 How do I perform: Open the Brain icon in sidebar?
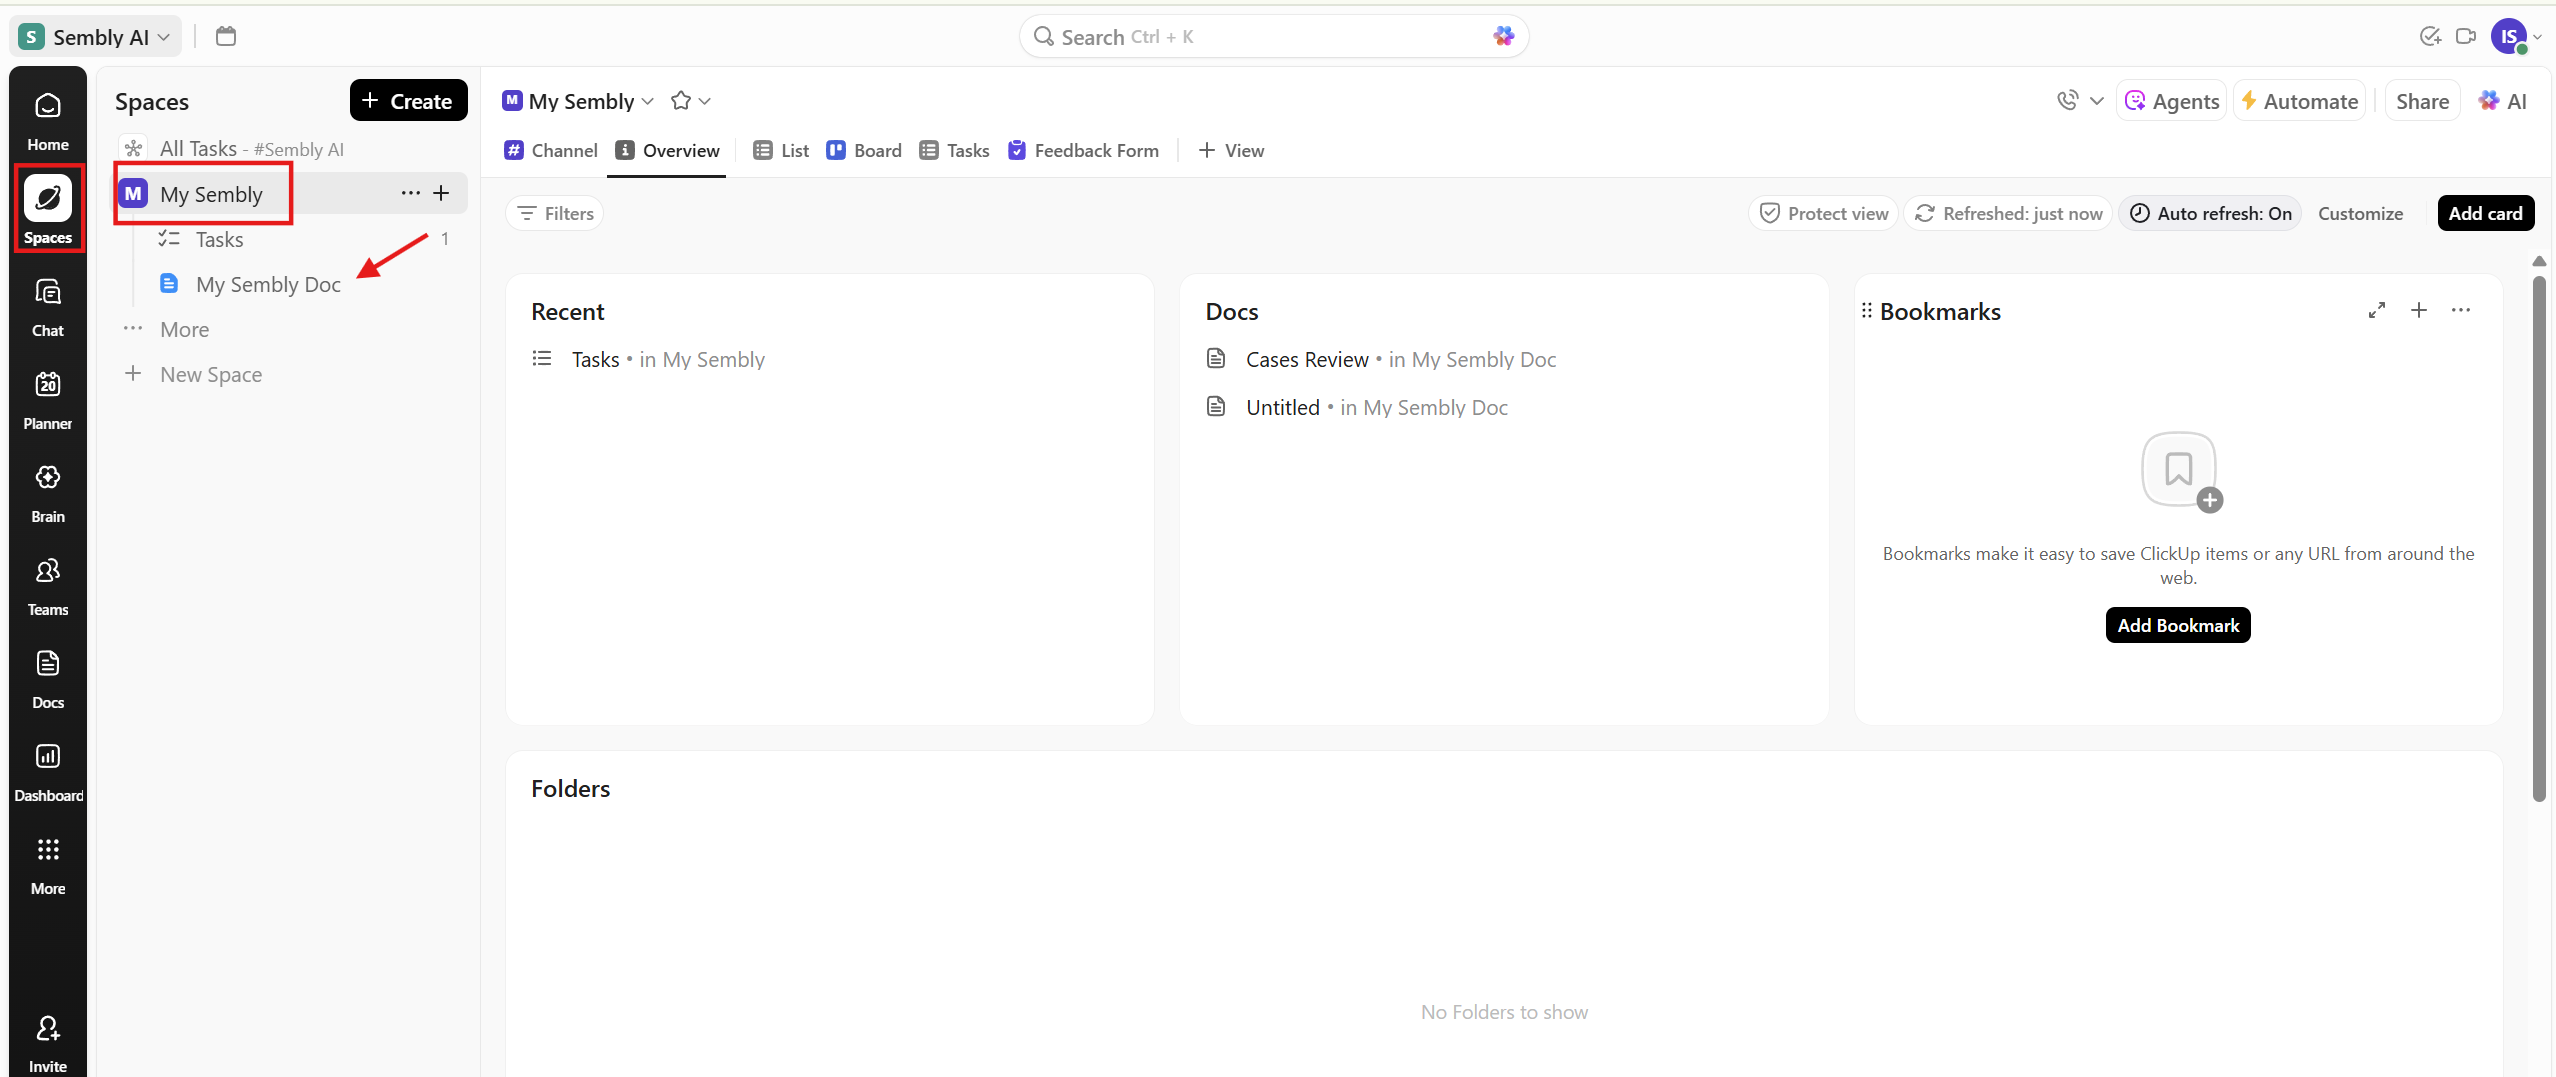coord(47,493)
